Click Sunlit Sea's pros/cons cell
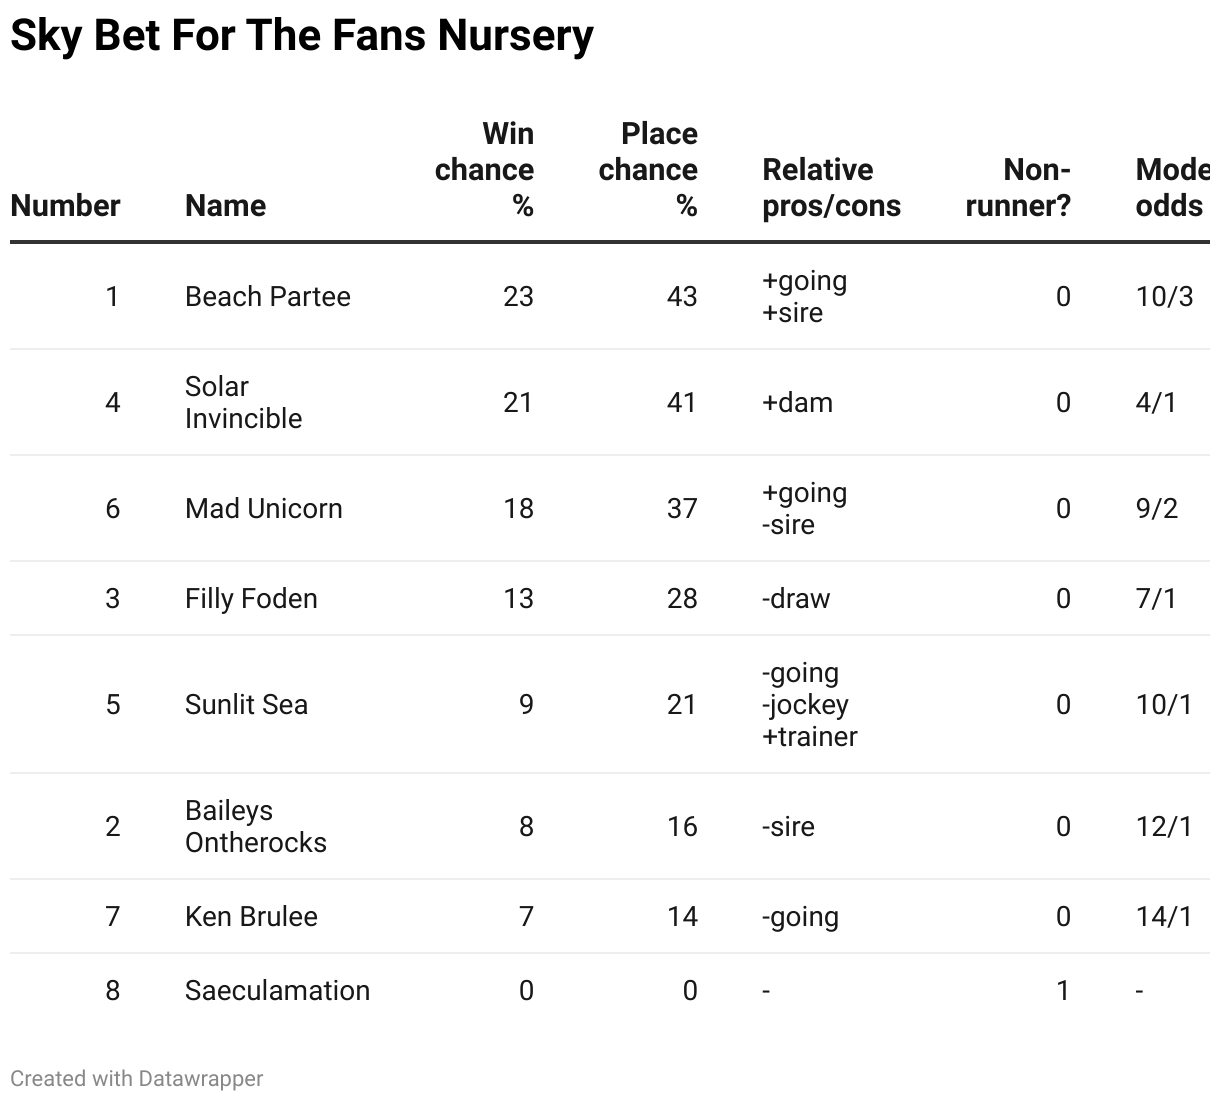This screenshot has width=1220, height=1102. (809, 705)
